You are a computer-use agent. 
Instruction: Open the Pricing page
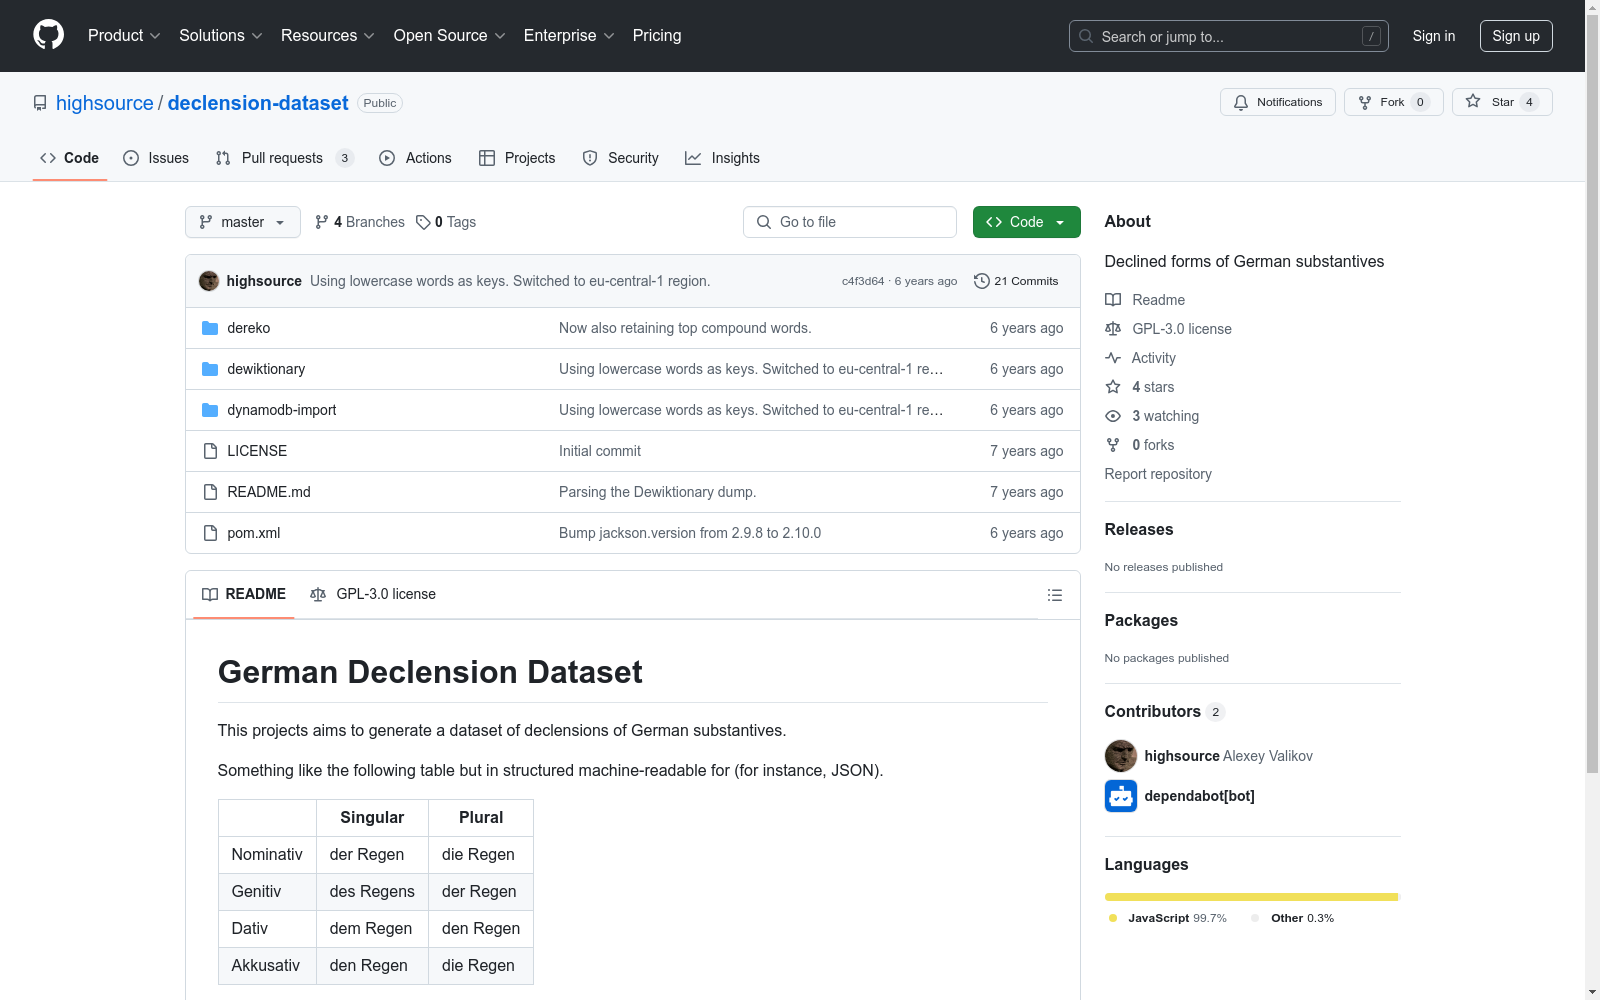(x=657, y=36)
